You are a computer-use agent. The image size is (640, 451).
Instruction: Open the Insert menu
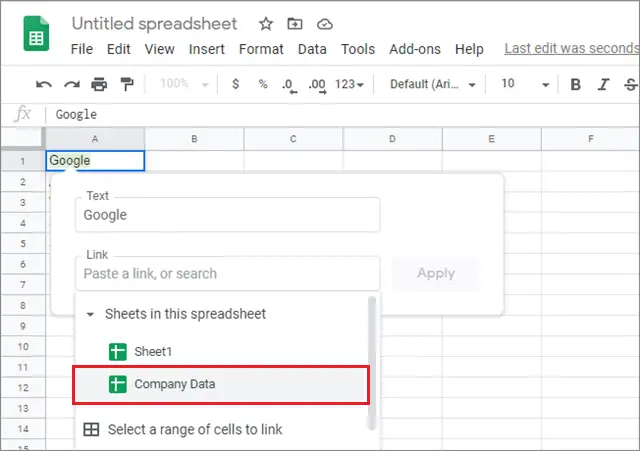point(207,49)
